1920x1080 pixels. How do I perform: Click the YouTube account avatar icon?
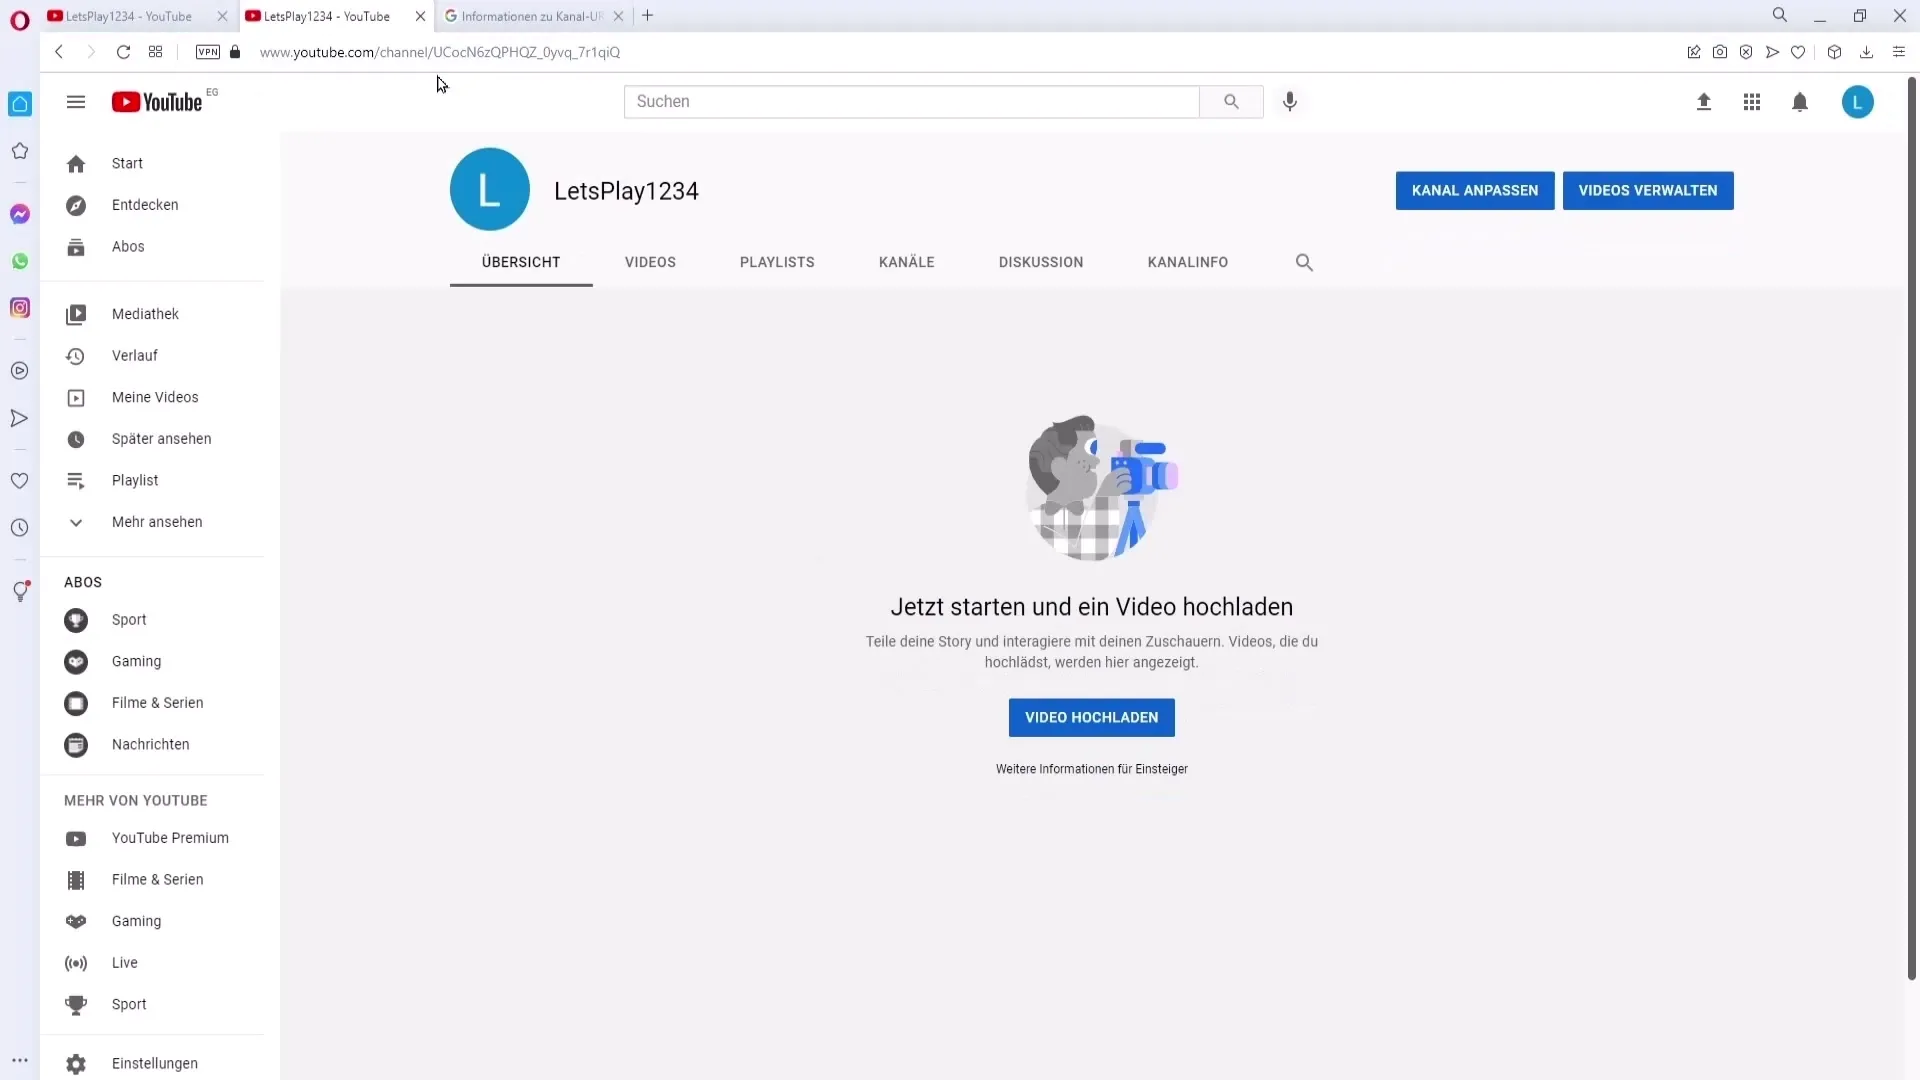(1859, 102)
